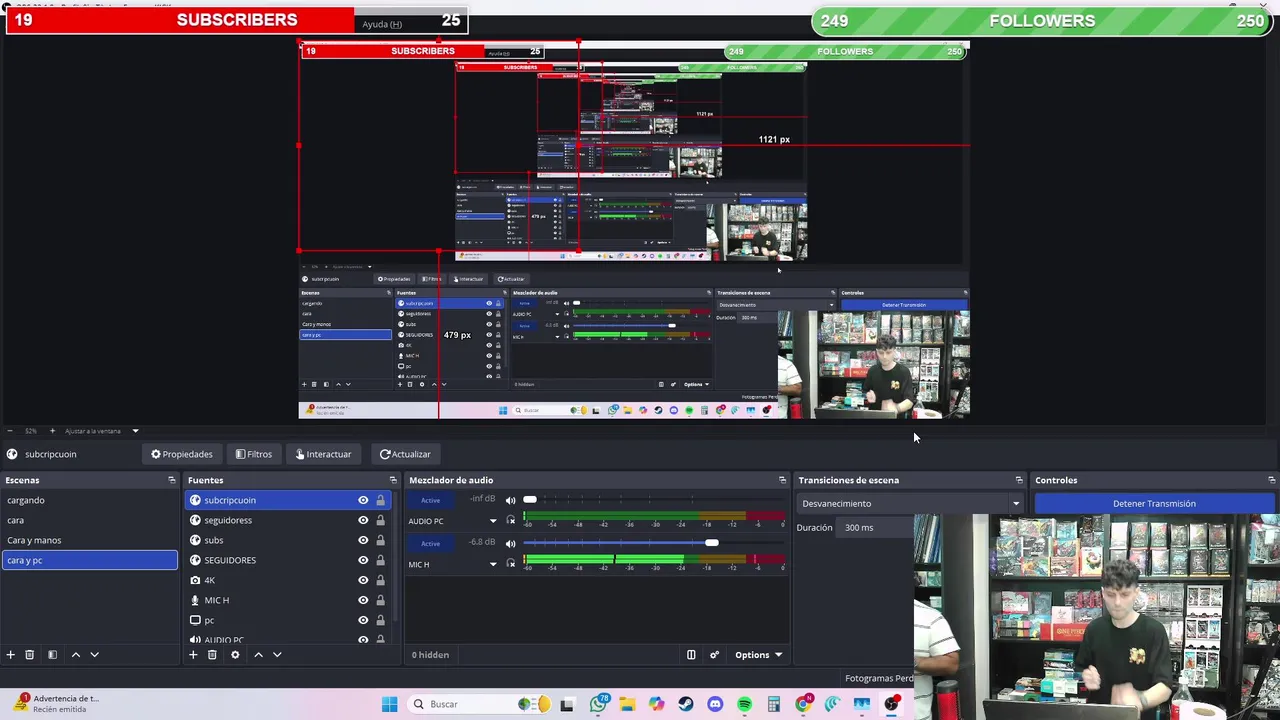Undock the Mezclador de audio panel
This screenshot has width=1280, height=720.
coord(782,480)
